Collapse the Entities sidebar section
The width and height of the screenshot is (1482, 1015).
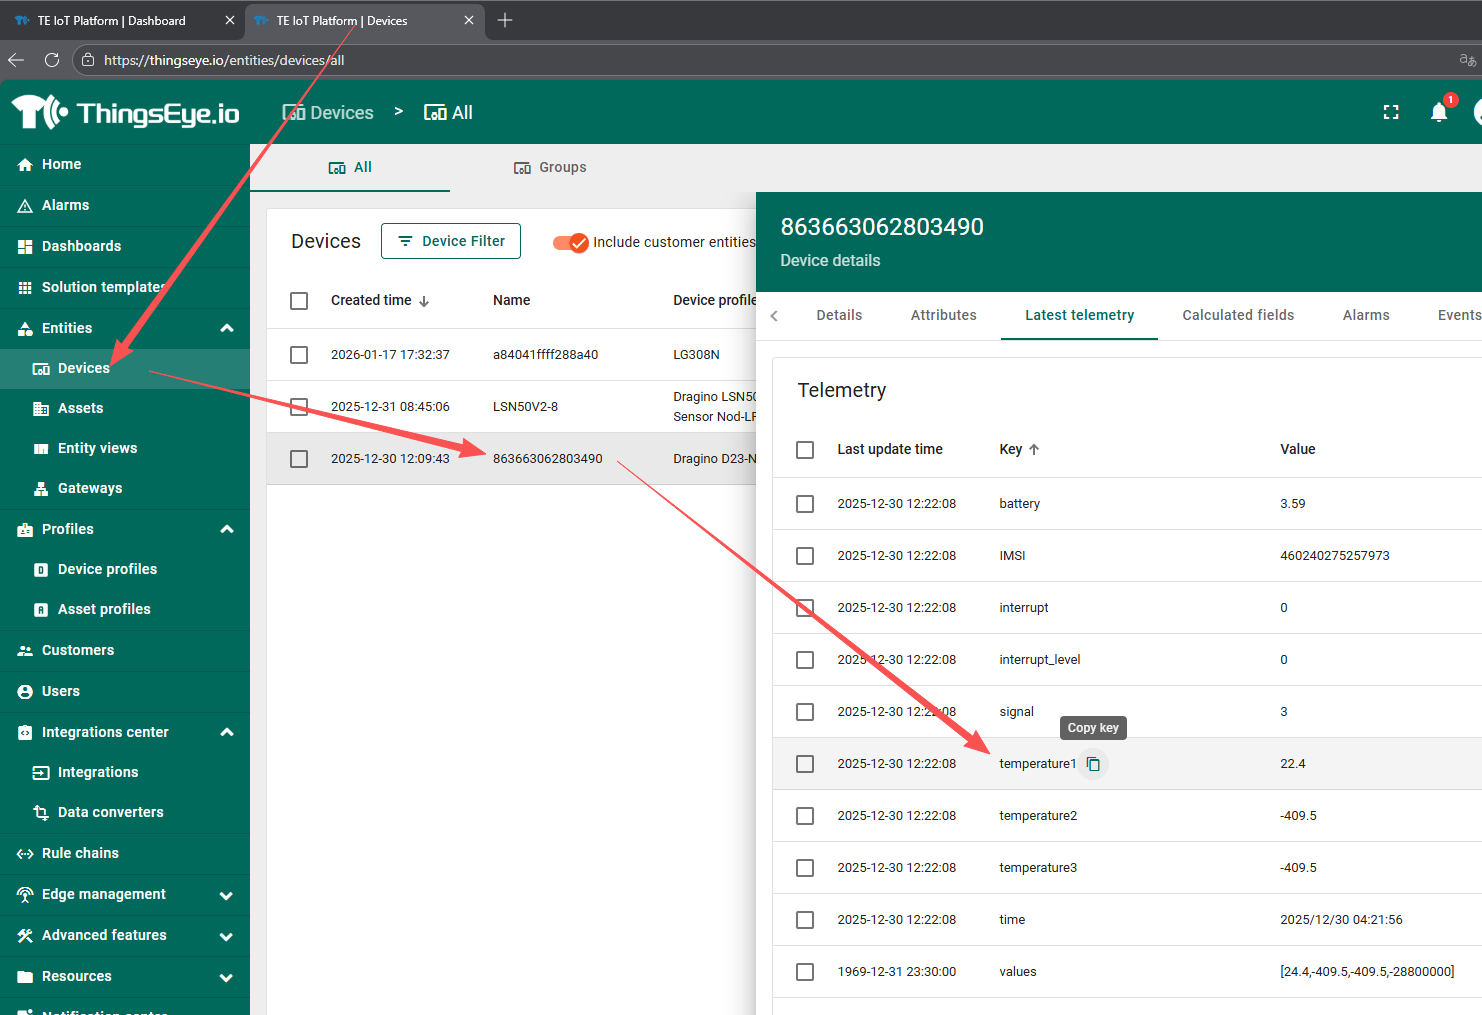227,328
